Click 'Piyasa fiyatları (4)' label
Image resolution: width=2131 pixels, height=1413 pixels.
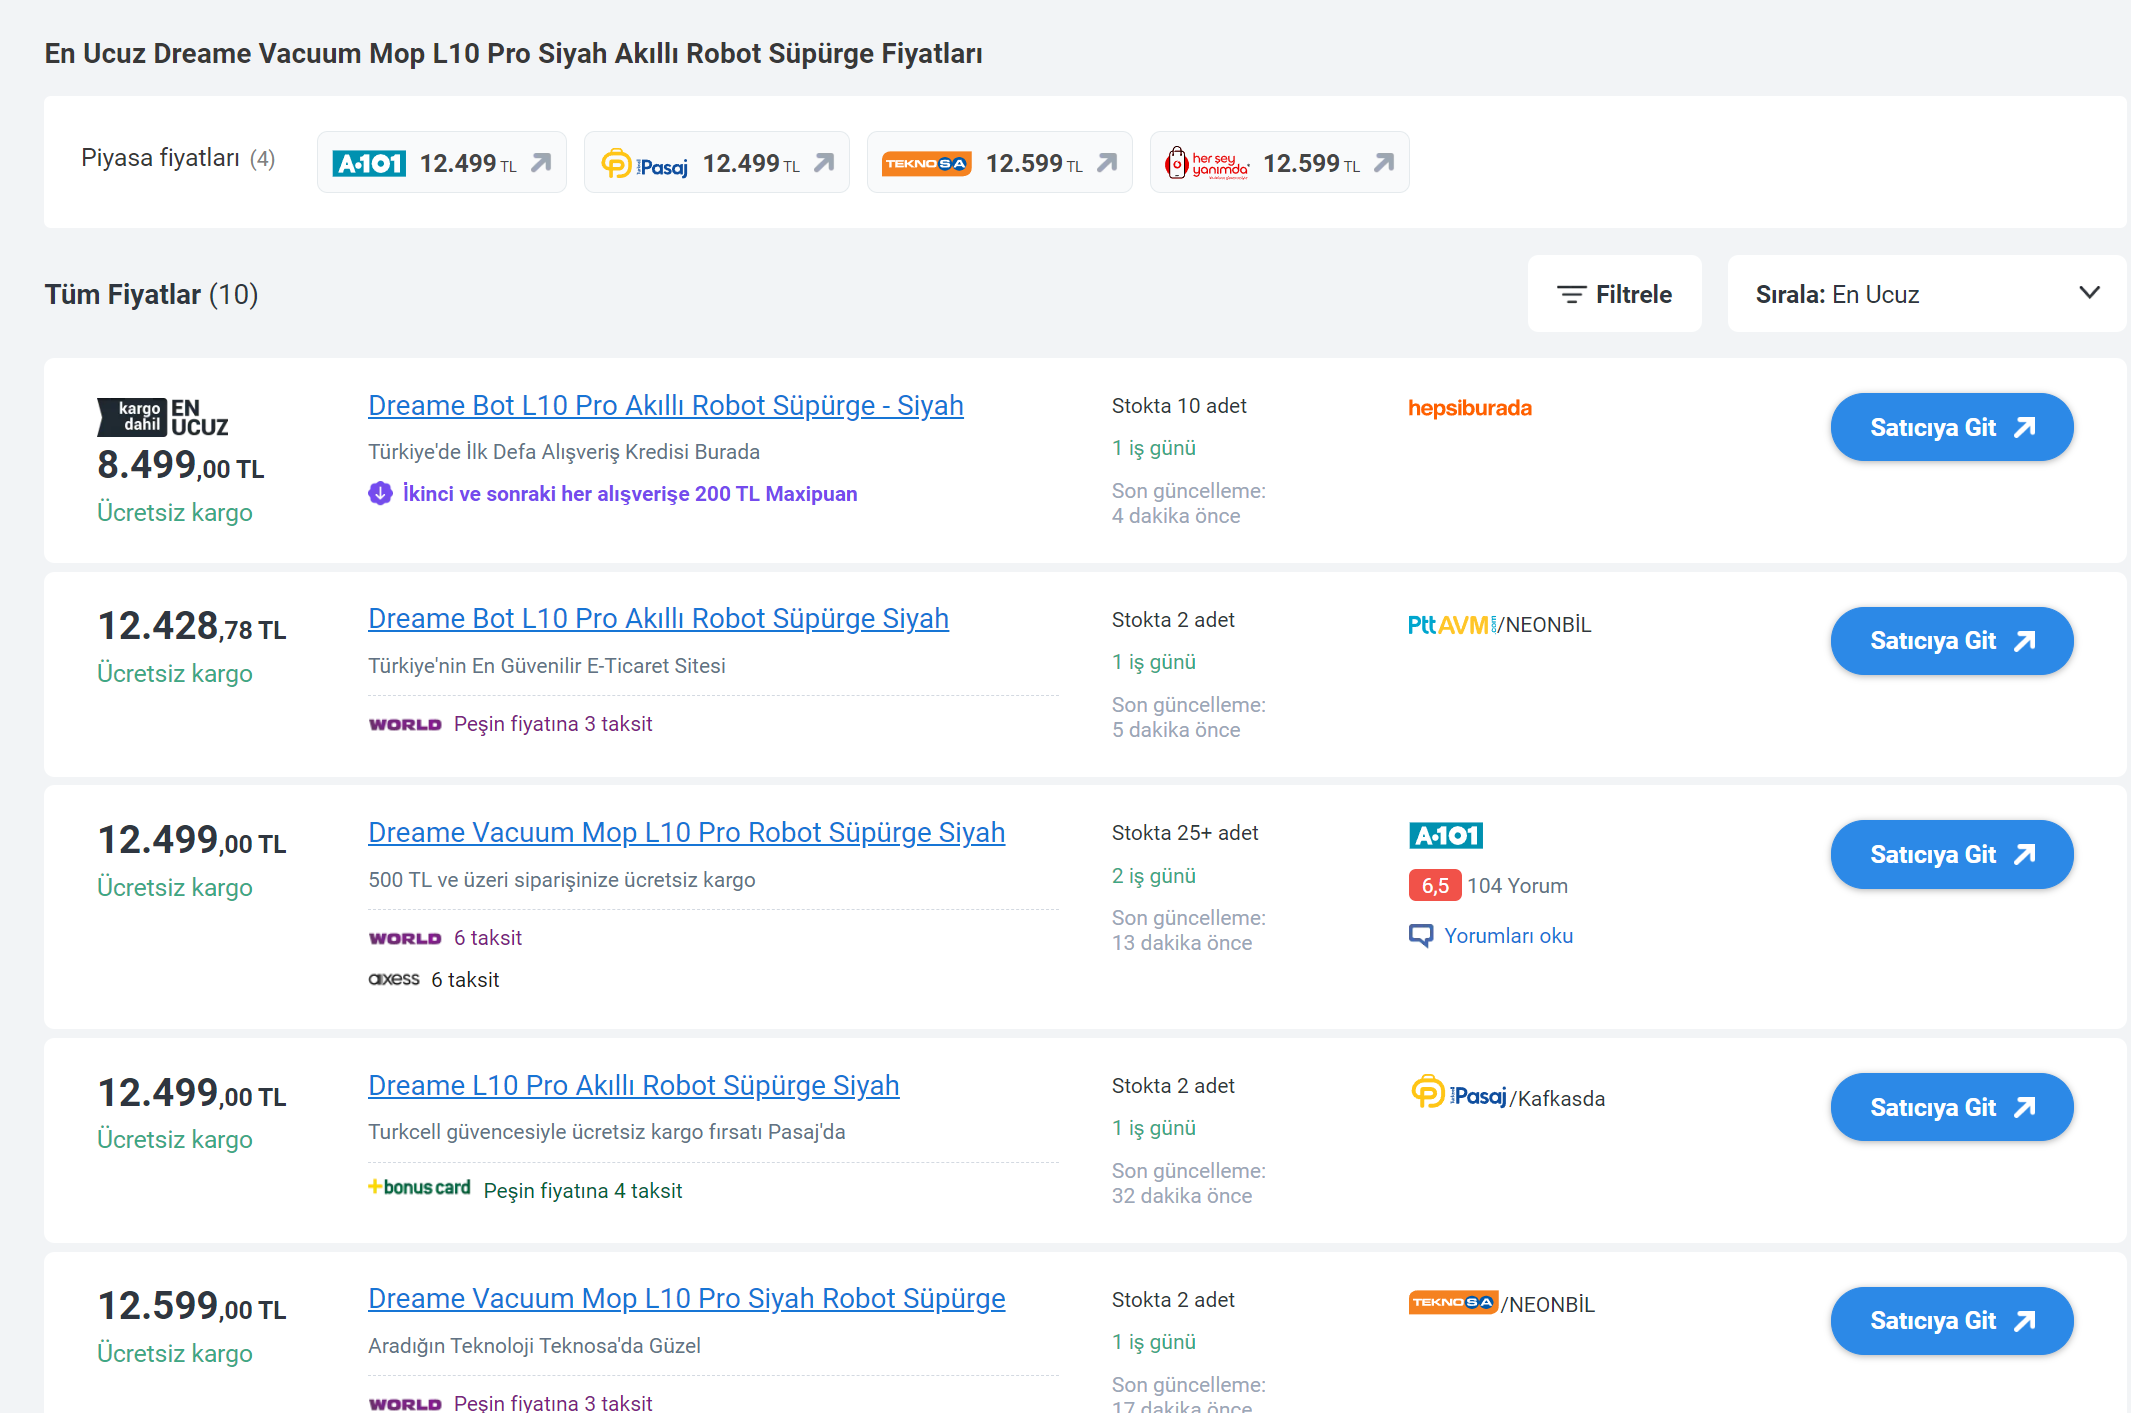pyautogui.click(x=178, y=158)
